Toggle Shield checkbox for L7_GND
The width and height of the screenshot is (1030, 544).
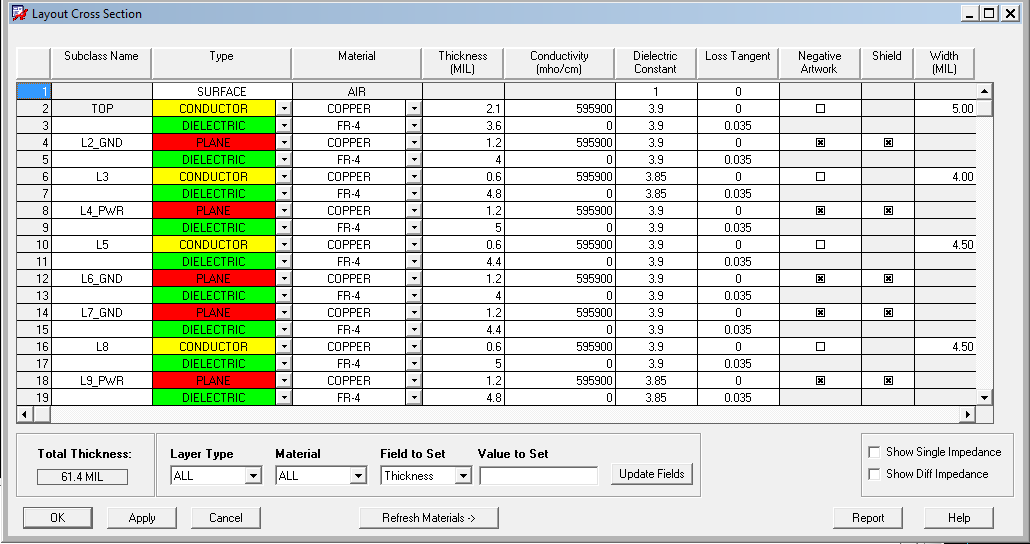888,313
